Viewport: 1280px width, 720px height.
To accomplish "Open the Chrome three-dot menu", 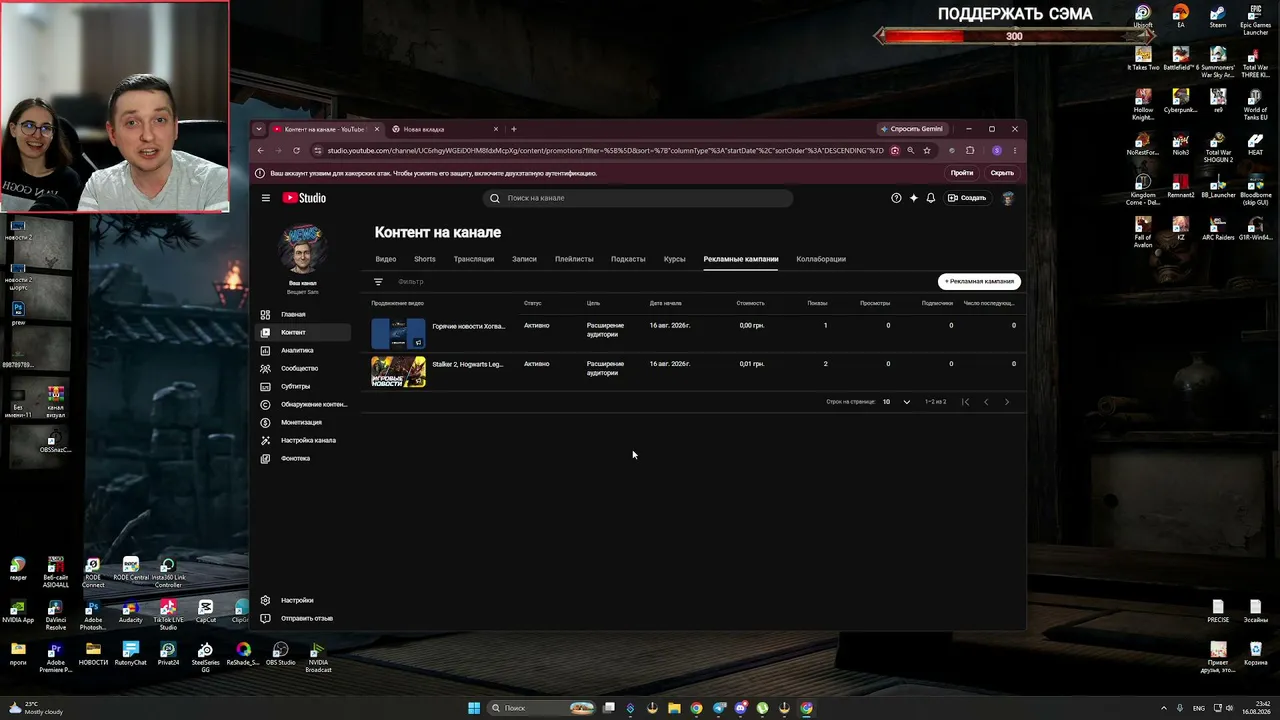I will tap(1015, 151).
